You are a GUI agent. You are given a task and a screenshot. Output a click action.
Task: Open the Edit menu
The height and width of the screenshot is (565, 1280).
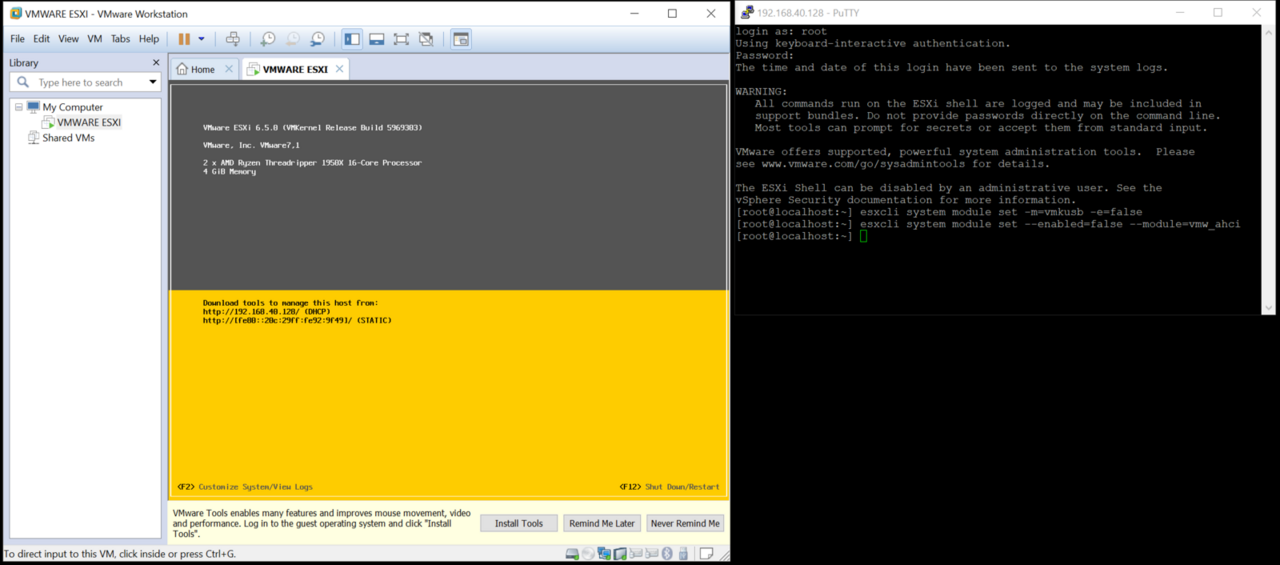point(41,39)
